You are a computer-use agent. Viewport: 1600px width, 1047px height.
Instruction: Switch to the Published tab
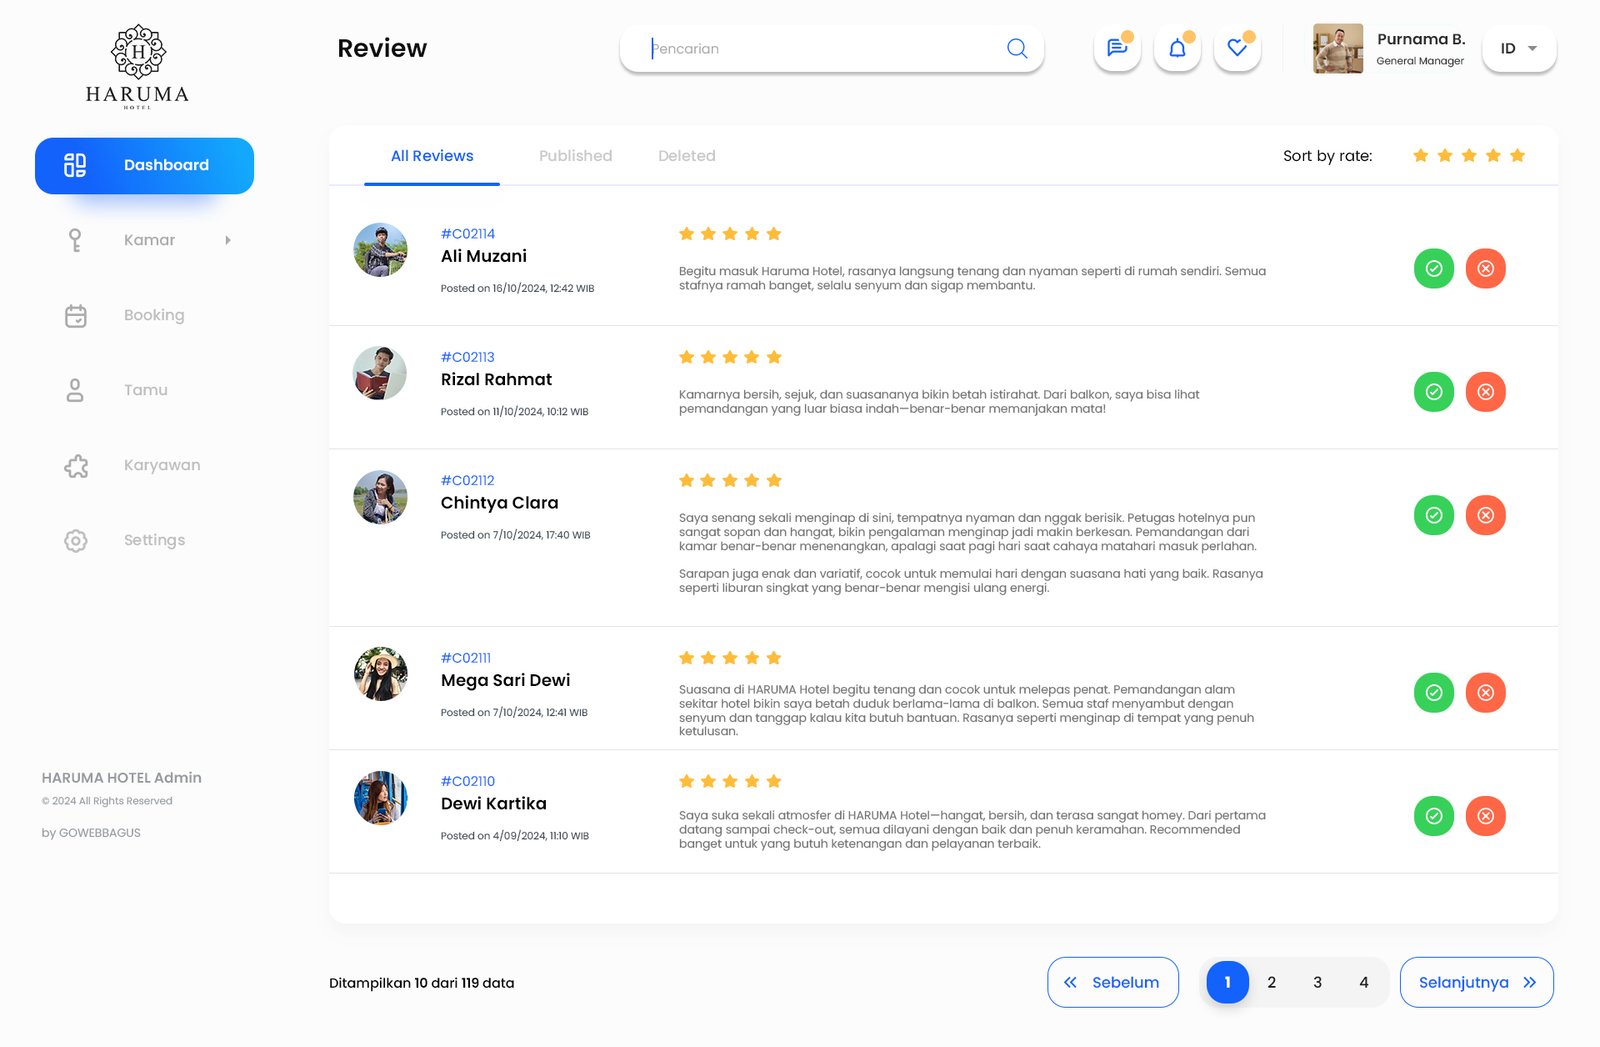[x=575, y=156]
